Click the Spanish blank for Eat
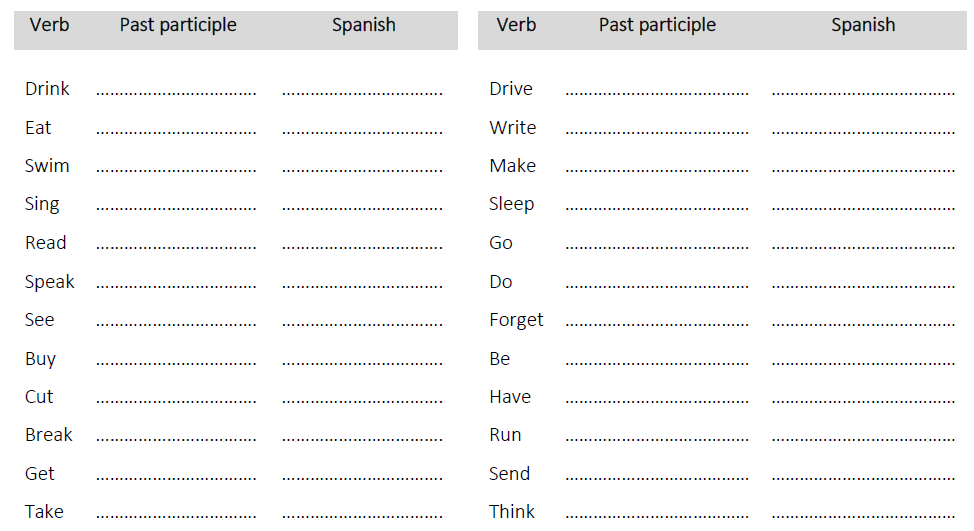This screenshot has height=531, width=974. coord(362,131)
